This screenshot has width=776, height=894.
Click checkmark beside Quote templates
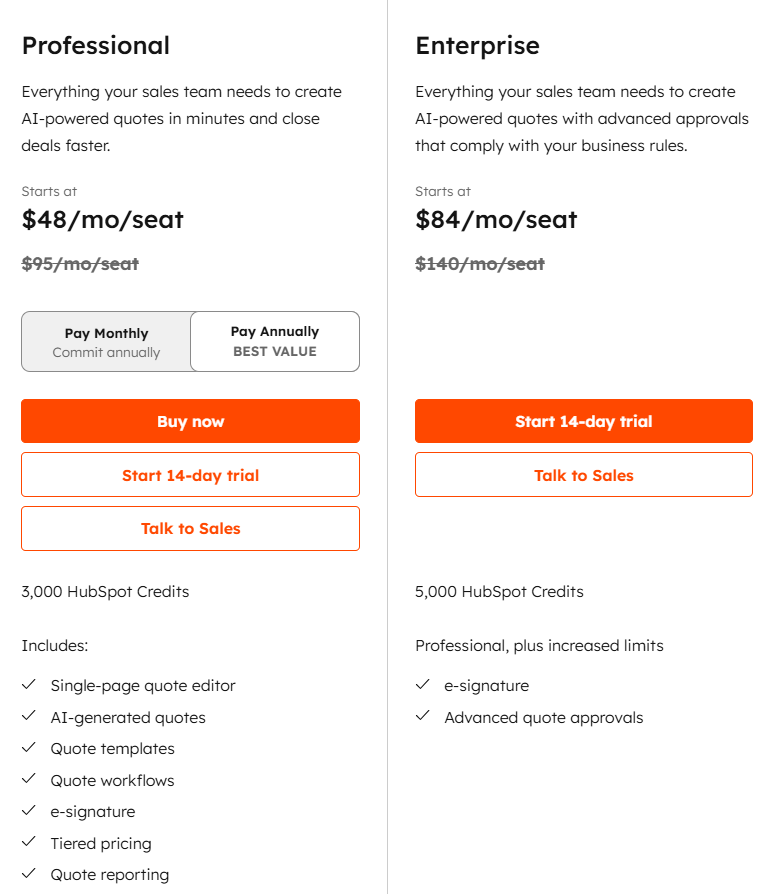point(29,747)
